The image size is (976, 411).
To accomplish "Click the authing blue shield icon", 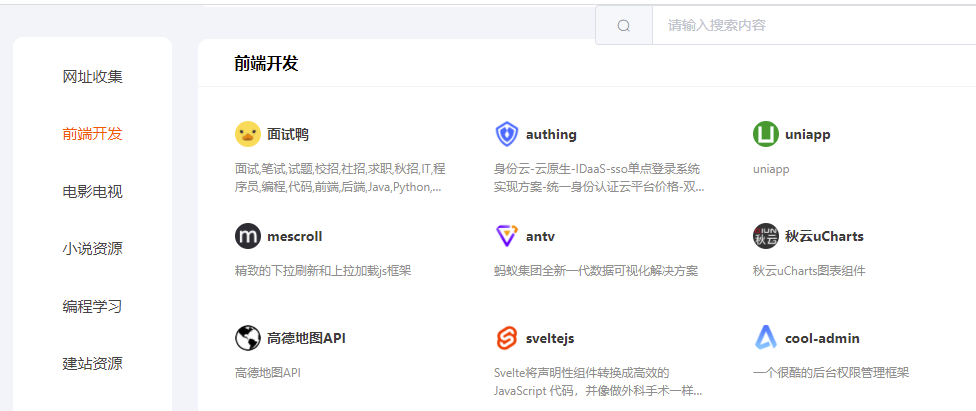I will pos(507,134).
